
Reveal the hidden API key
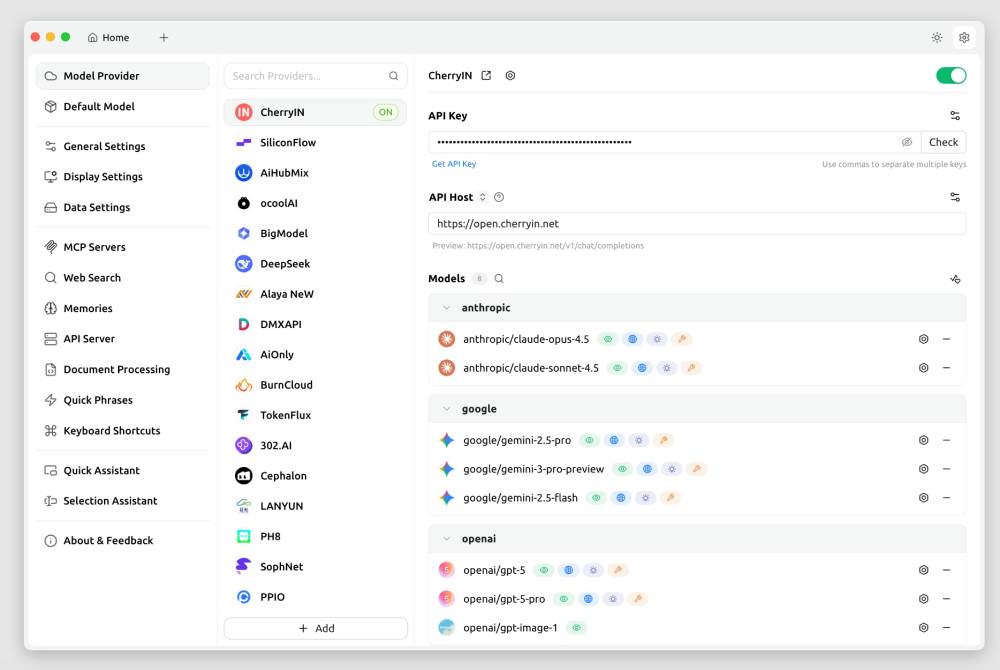pos(907,142)
